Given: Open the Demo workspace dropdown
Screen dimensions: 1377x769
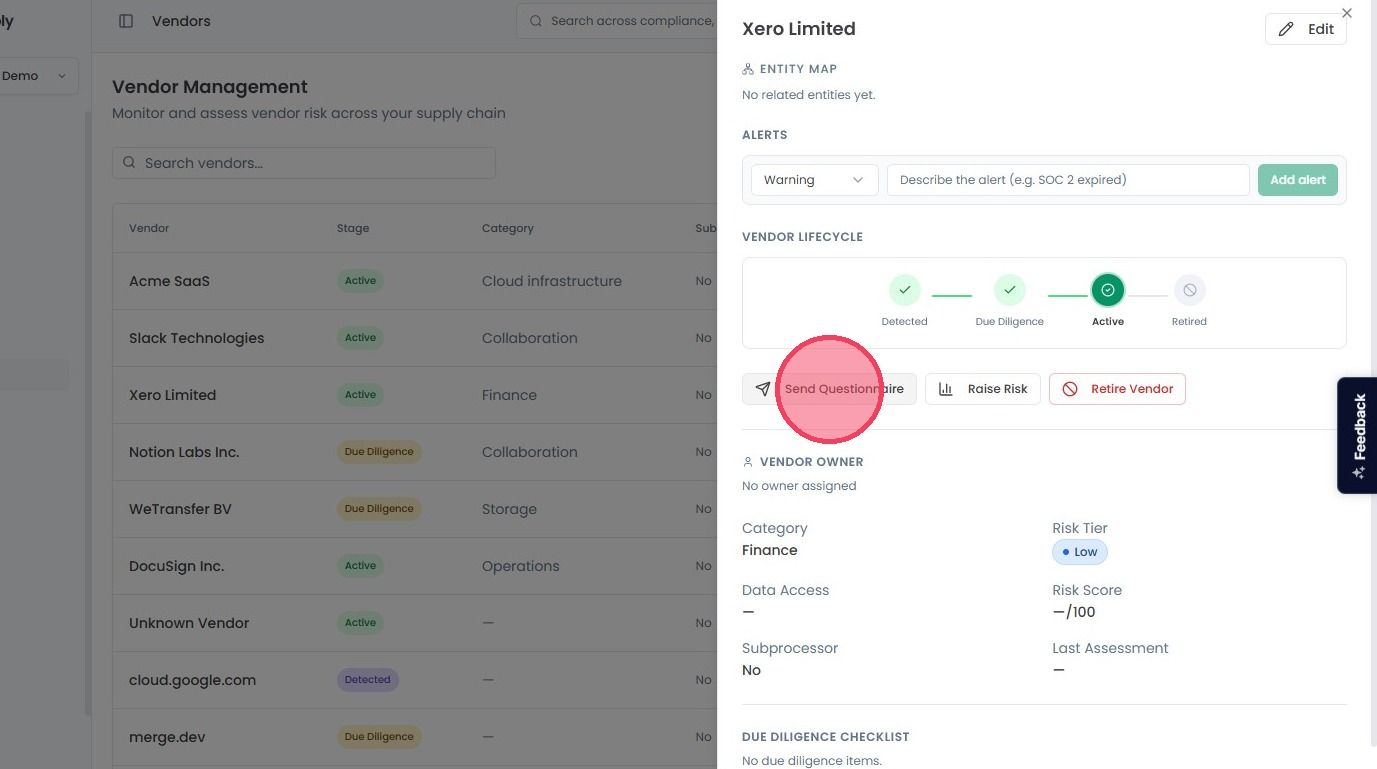Looking at the screenshot, I should [x=37, y=76].
